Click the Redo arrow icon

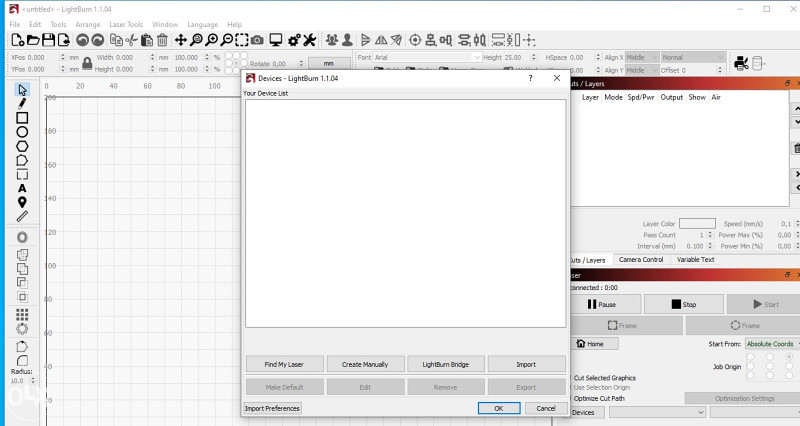click(98, 40)
